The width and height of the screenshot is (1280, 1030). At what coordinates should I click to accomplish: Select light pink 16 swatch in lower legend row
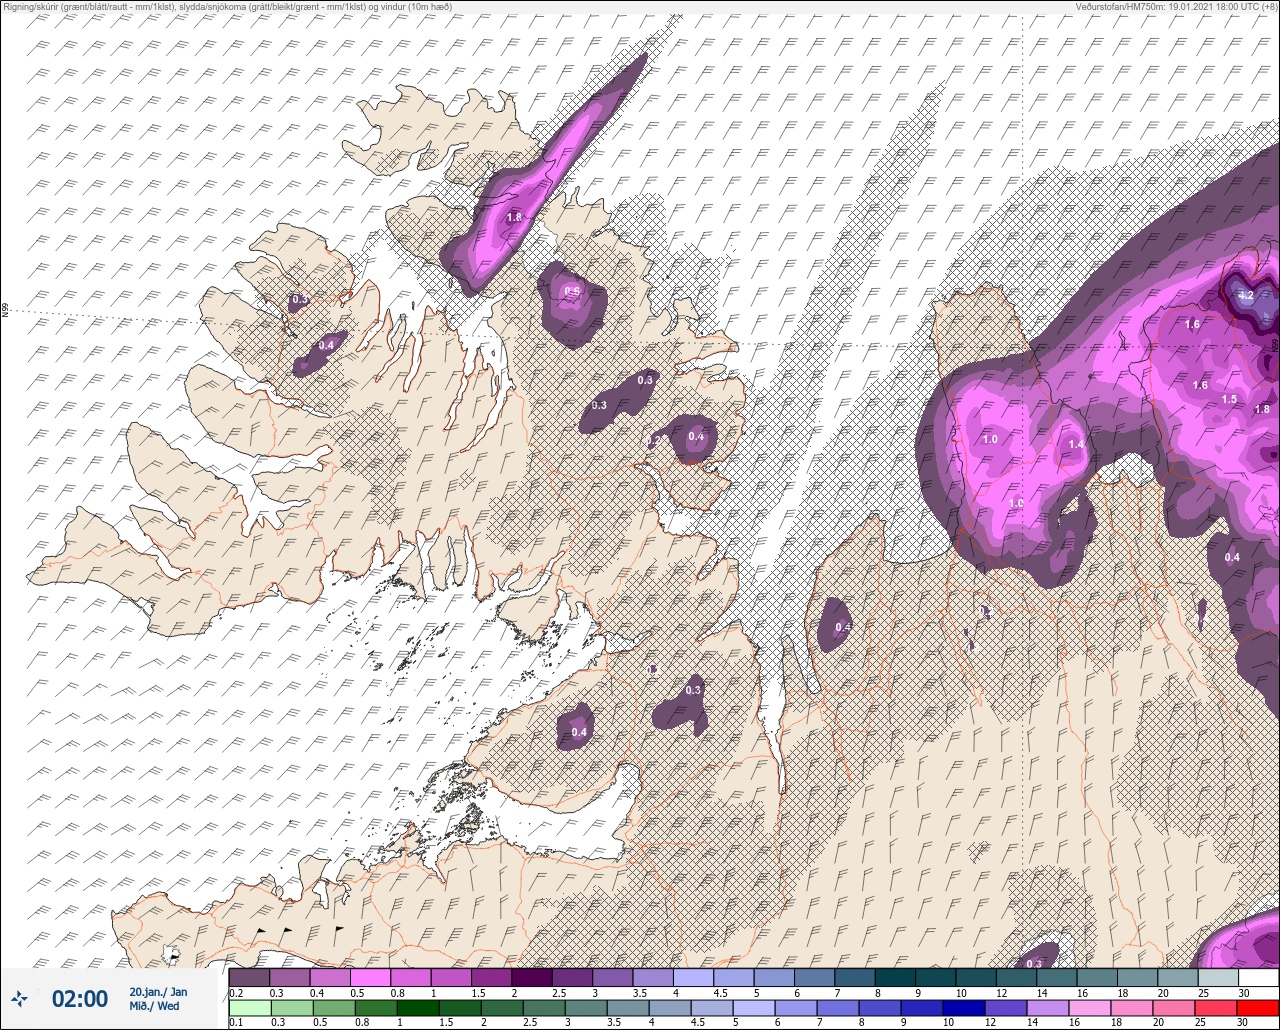(x=1090, y=1006)
